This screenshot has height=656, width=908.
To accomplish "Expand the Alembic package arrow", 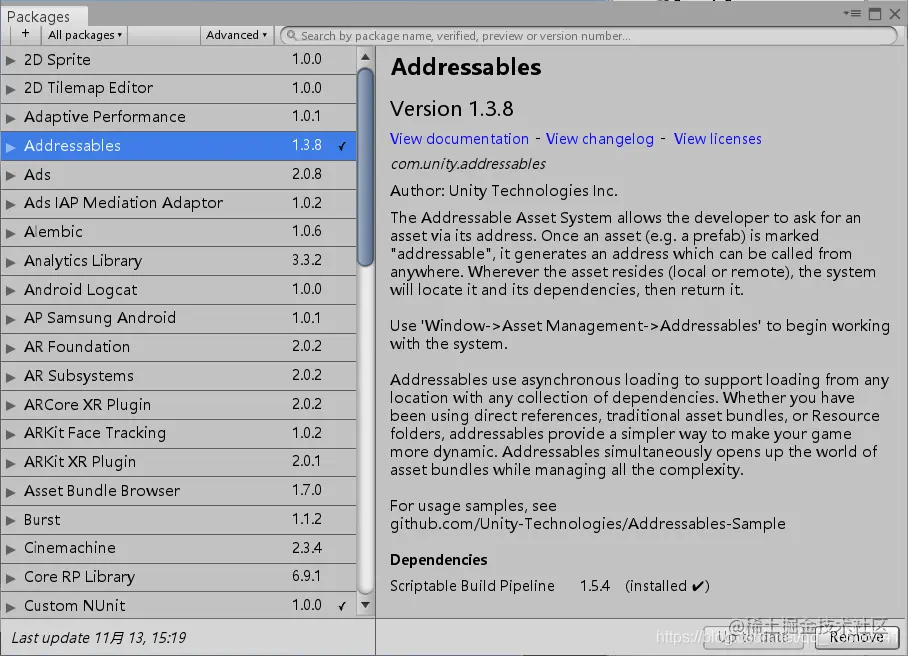I will coord(10,233).
